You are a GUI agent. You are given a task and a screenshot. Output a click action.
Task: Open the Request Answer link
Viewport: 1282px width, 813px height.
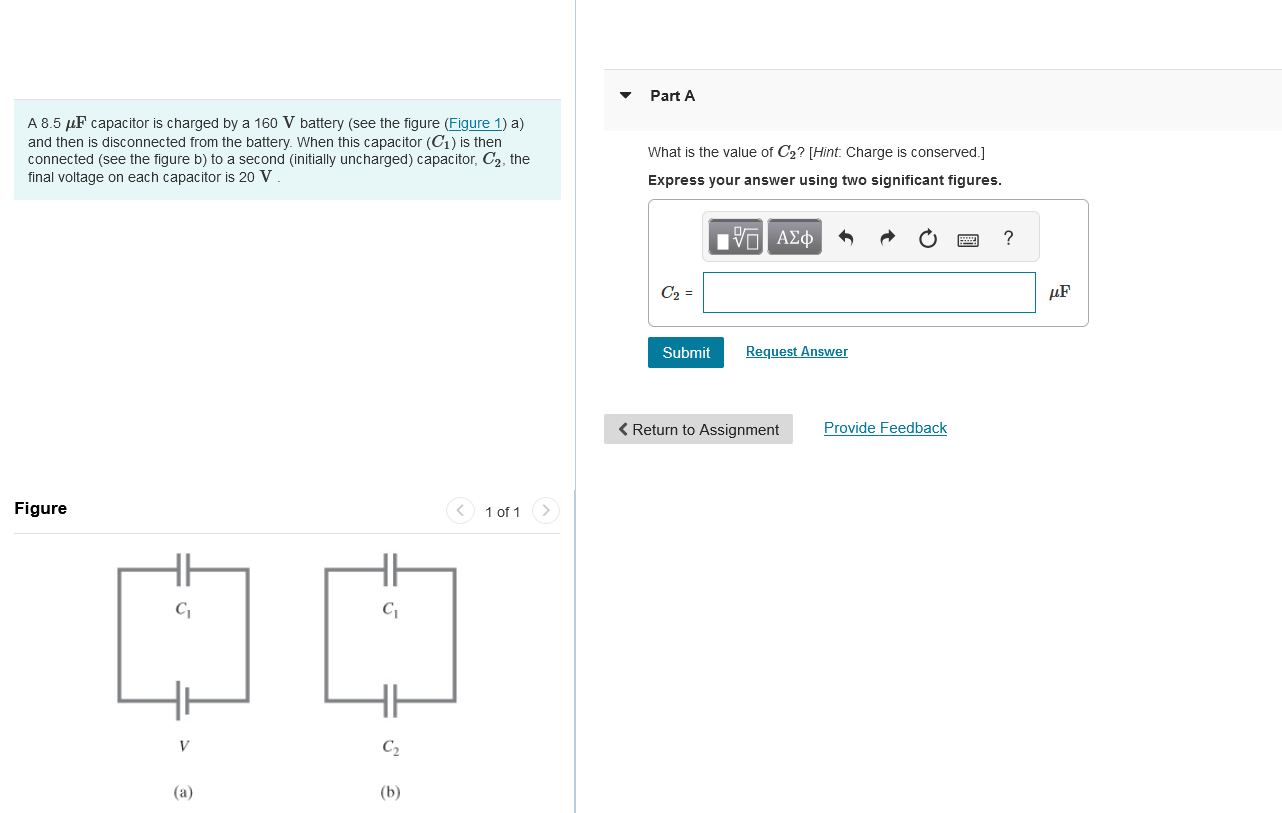pyautogui.click(x=796, y=351)
